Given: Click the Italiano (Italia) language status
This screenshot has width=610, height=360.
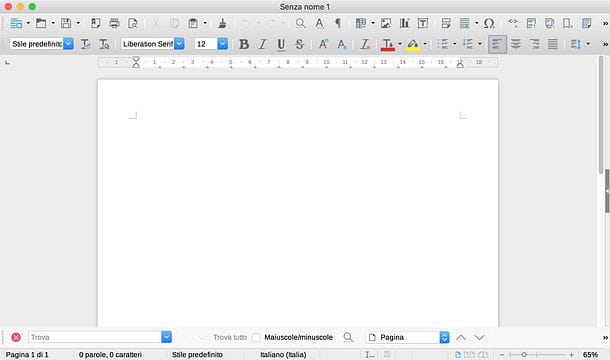Looking at the screenshot, I should coord(283,355).
